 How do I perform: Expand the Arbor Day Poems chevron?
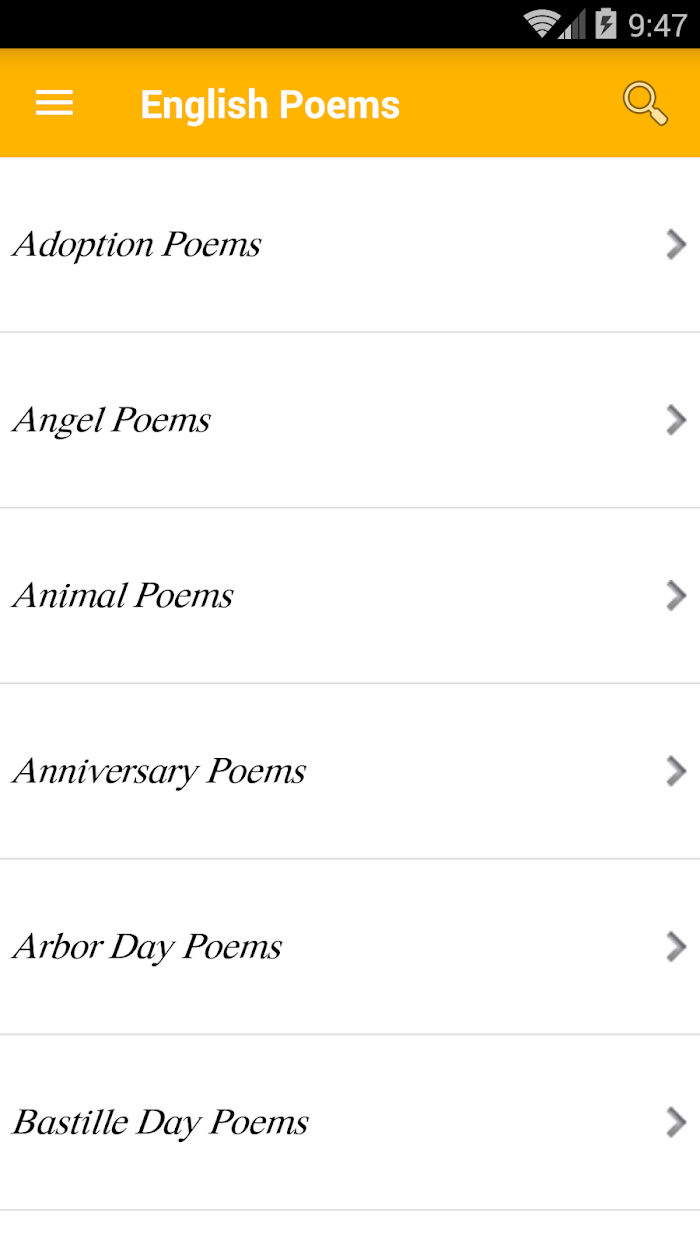coord(677,947)
